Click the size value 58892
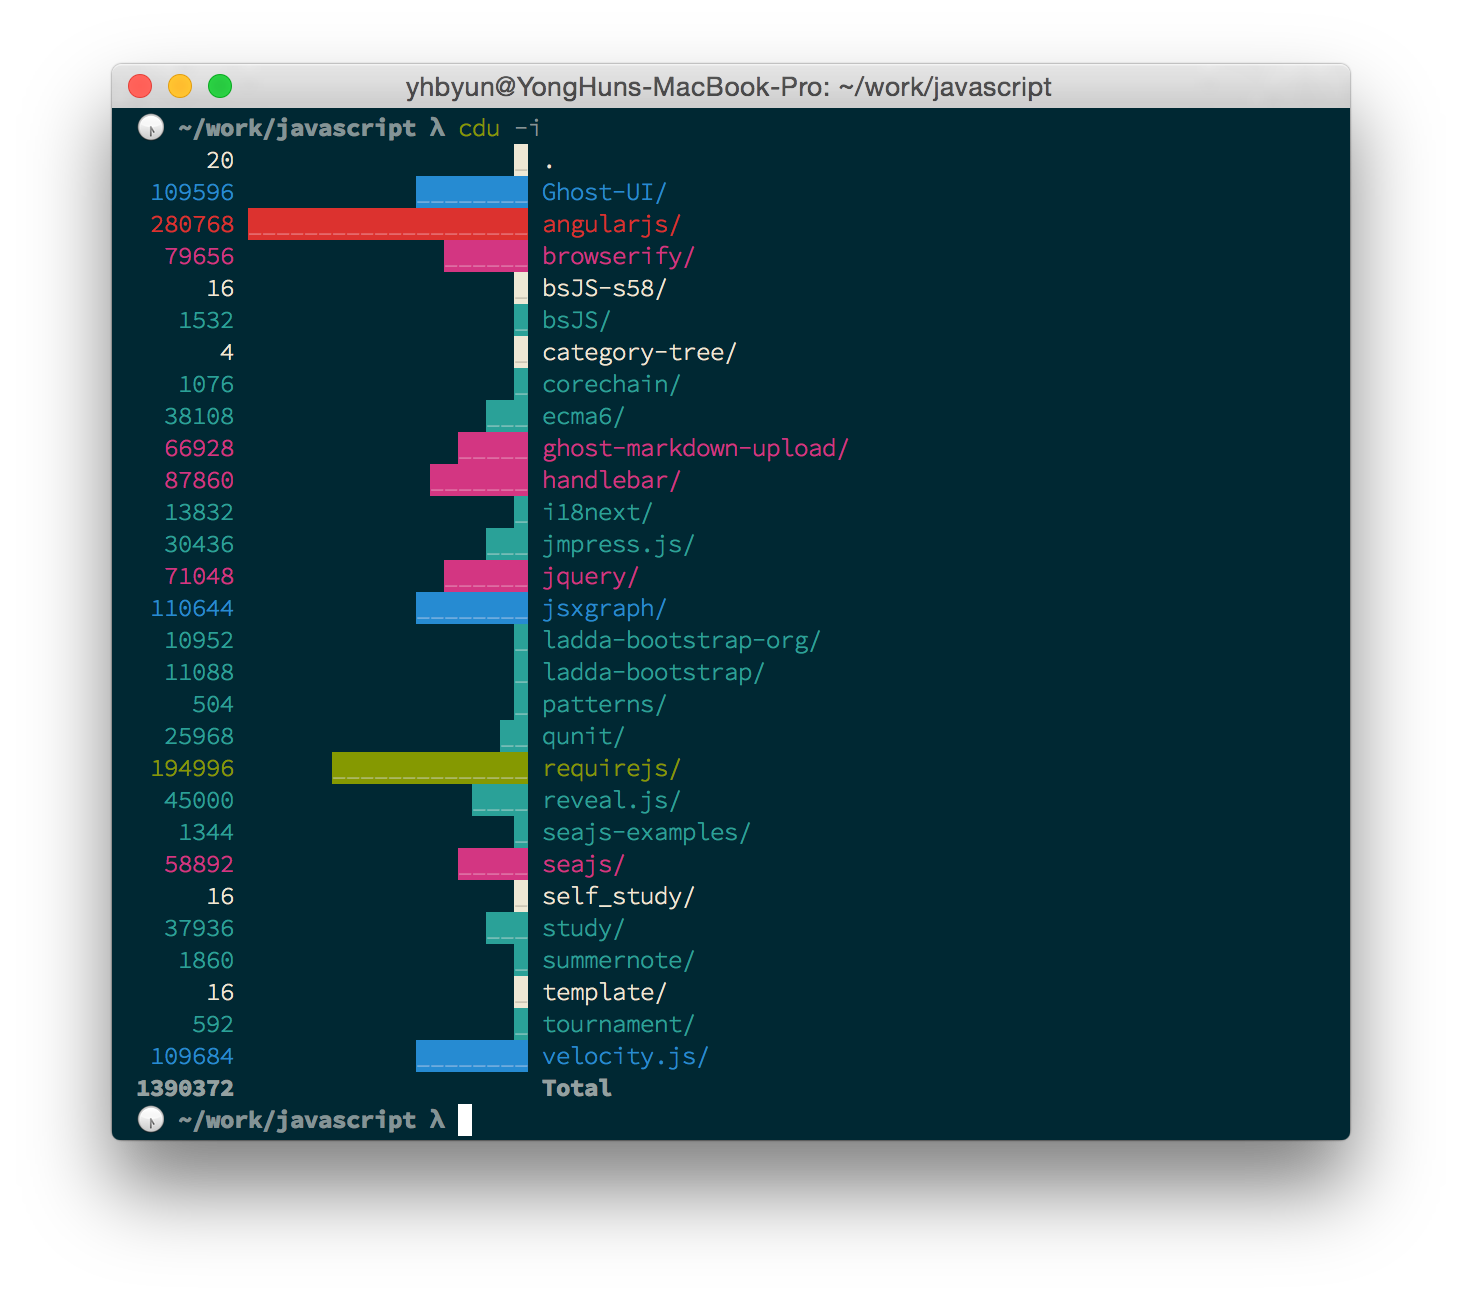This screenshot has height=1300, width=1462. [x=199, y=864]
